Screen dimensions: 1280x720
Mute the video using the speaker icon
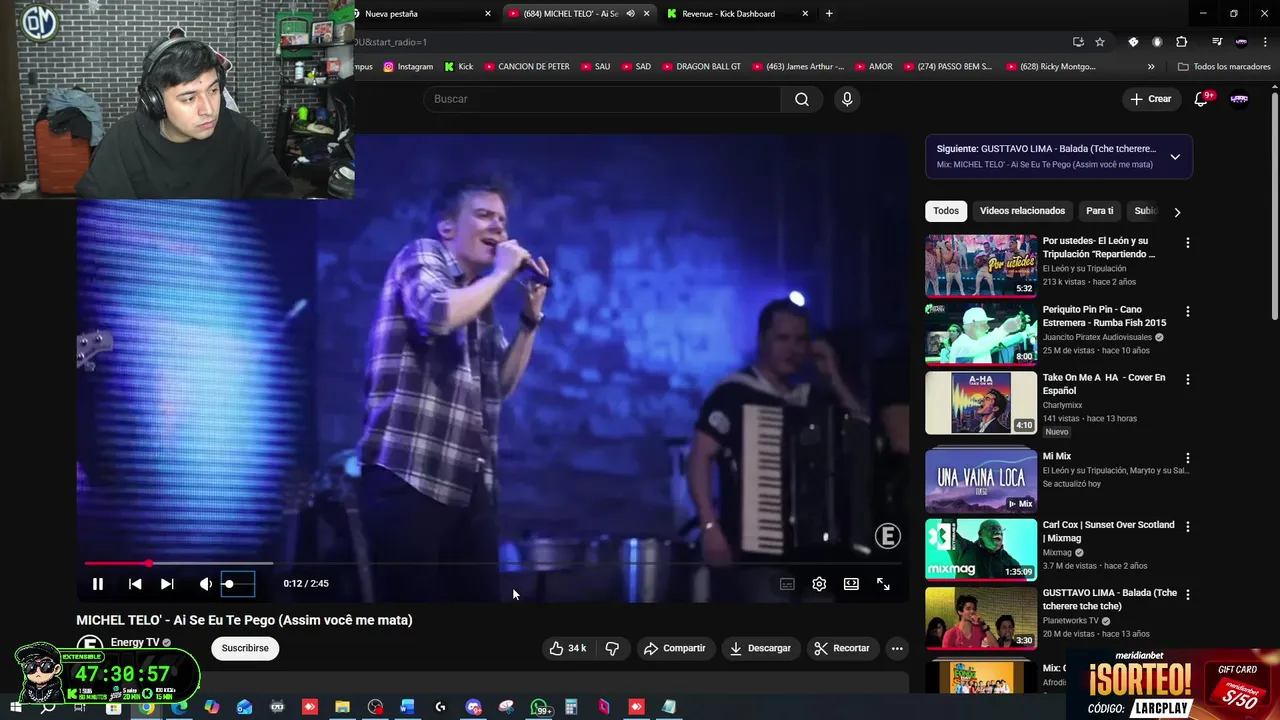[x=205, y=584]
